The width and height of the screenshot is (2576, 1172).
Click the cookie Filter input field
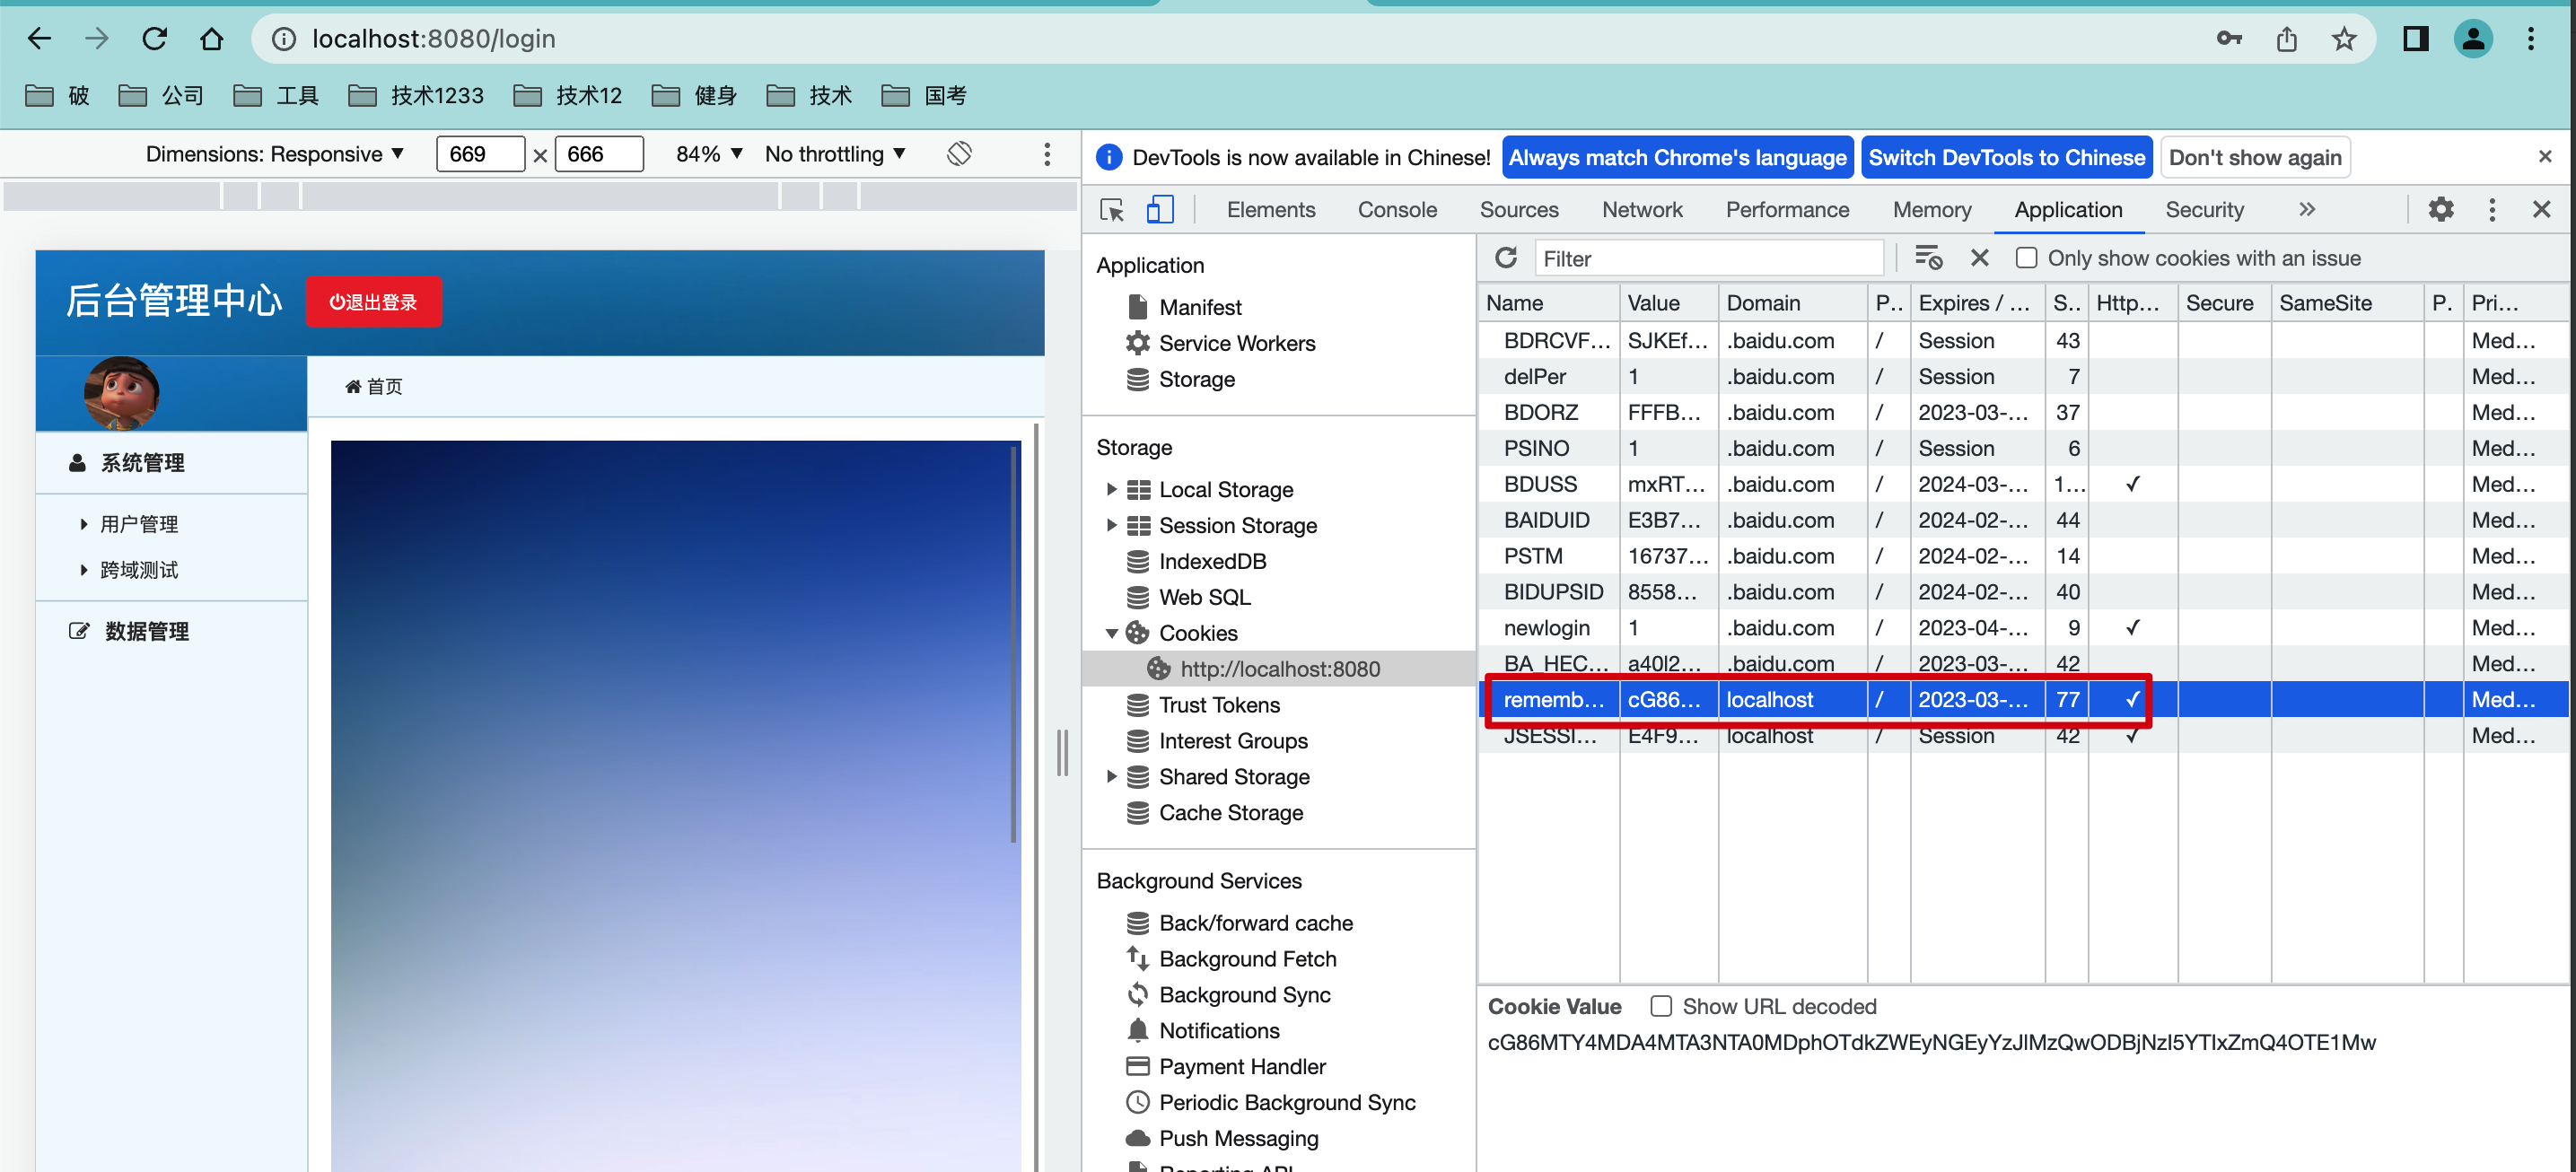point(1708,259)
